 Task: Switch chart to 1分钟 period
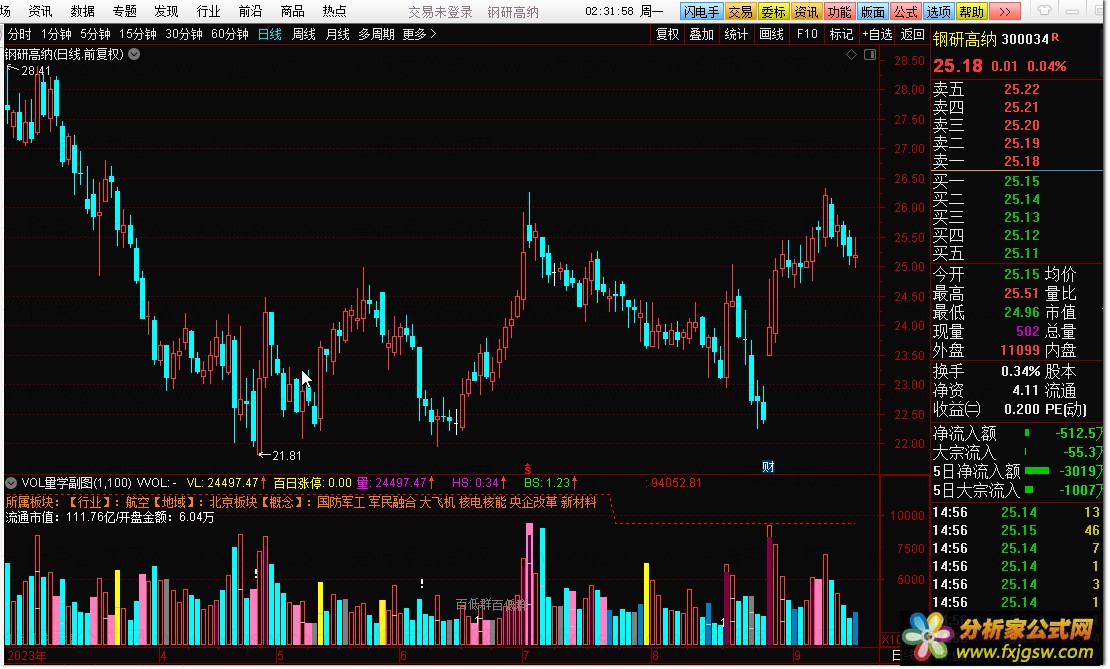(x=56, y=34)
